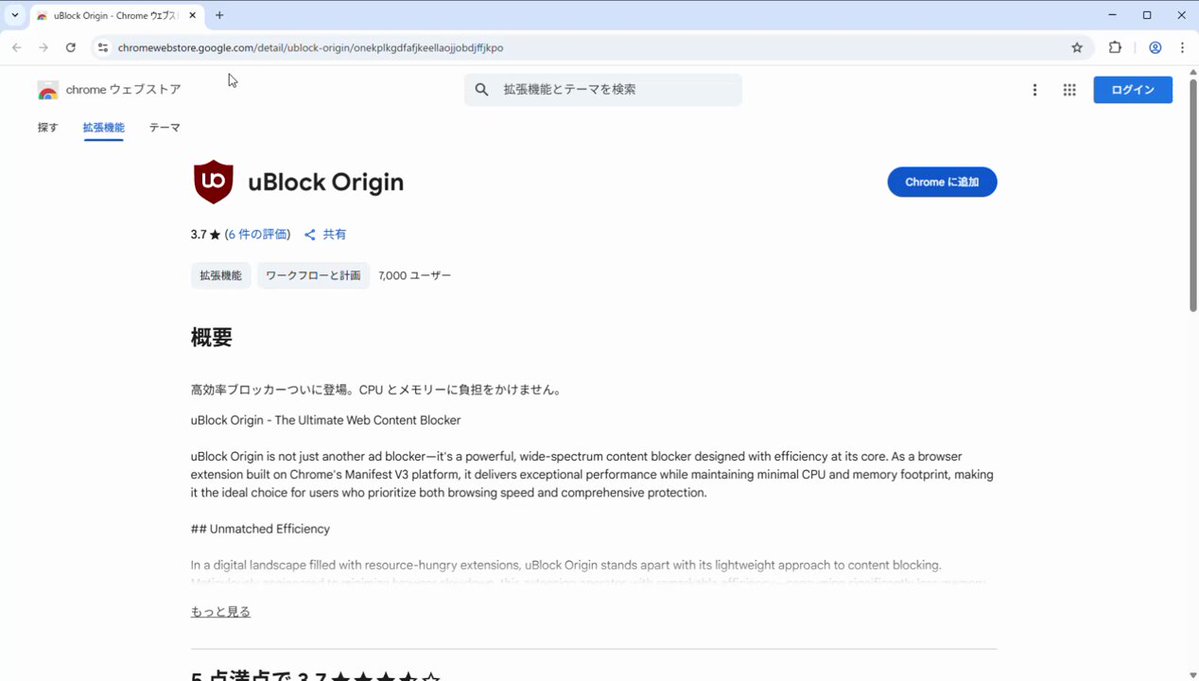Focus the '拡張機能とテーマを検索' search field
Viewport: 1199px width, 681px height.
603,89
